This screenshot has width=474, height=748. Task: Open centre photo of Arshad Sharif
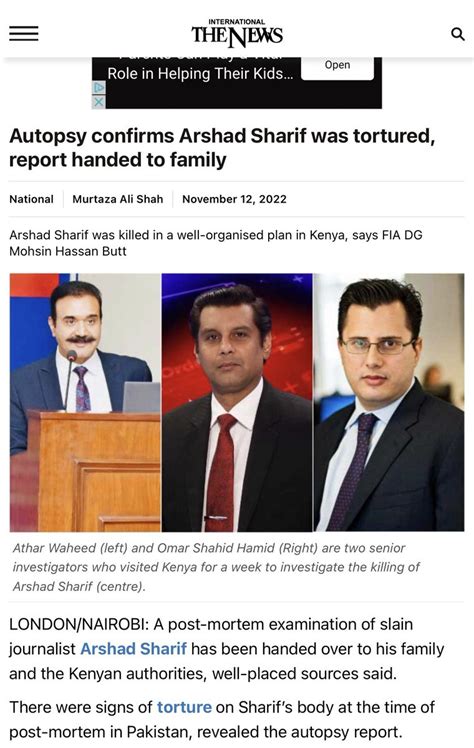click(x=237, y=402)
